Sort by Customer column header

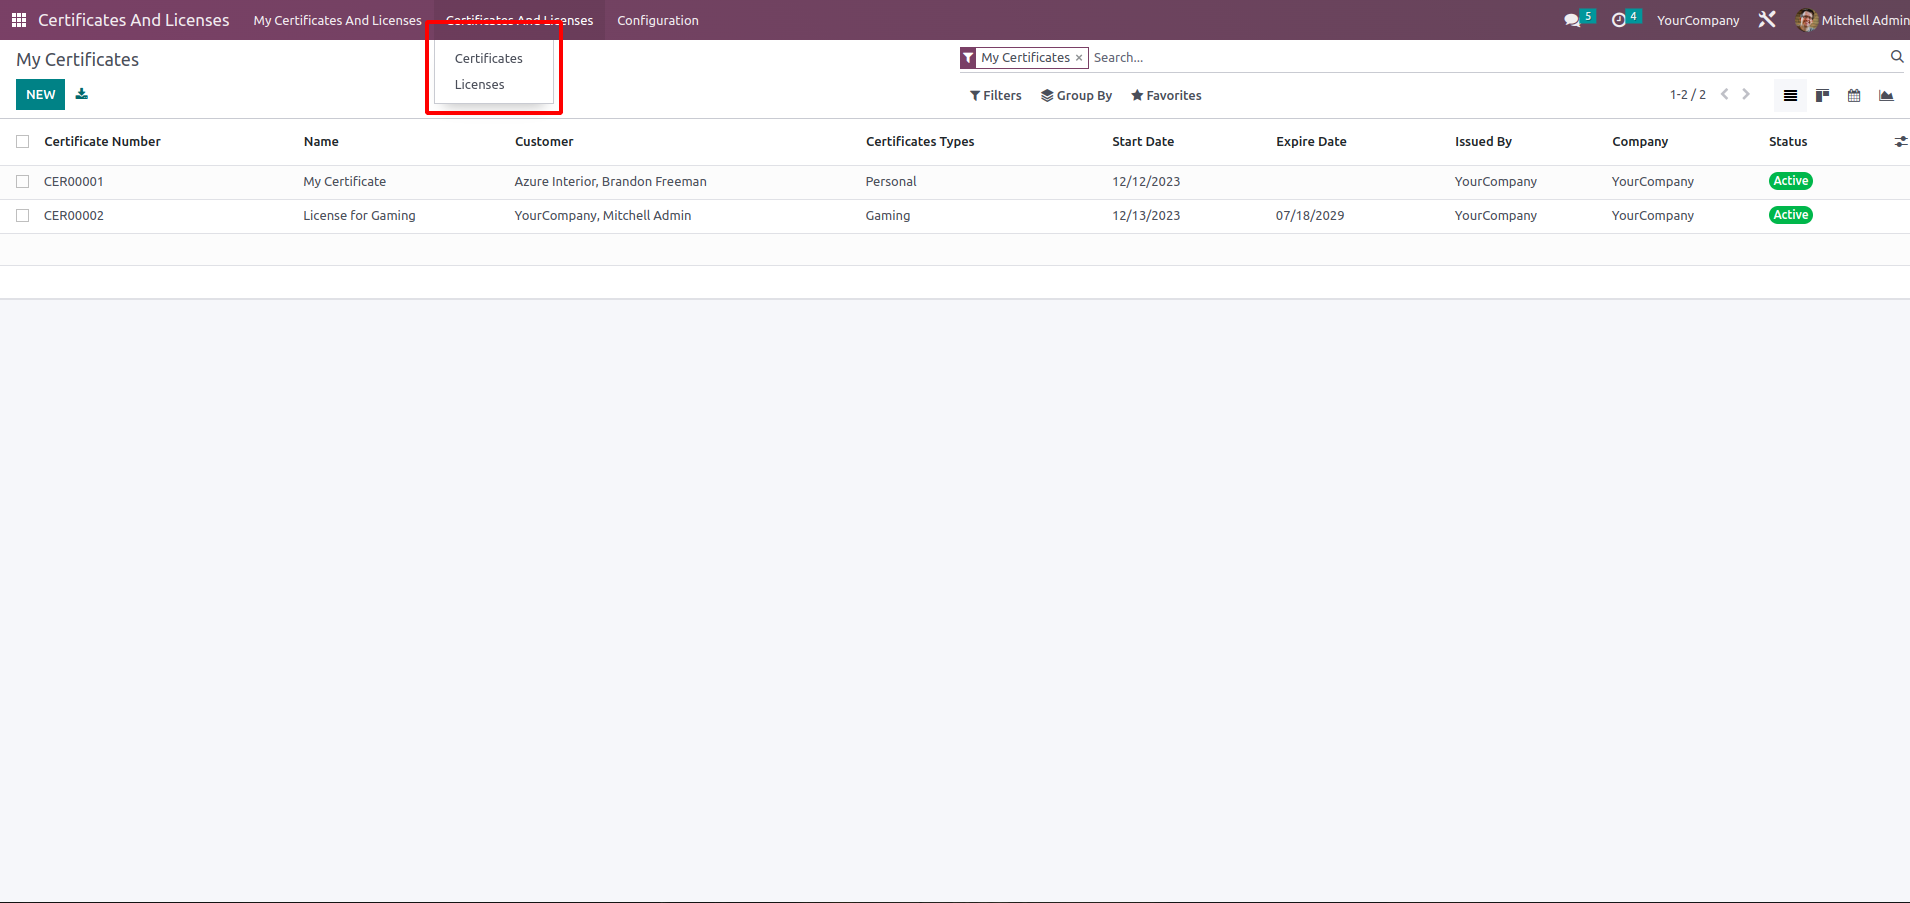coord(544,142)
